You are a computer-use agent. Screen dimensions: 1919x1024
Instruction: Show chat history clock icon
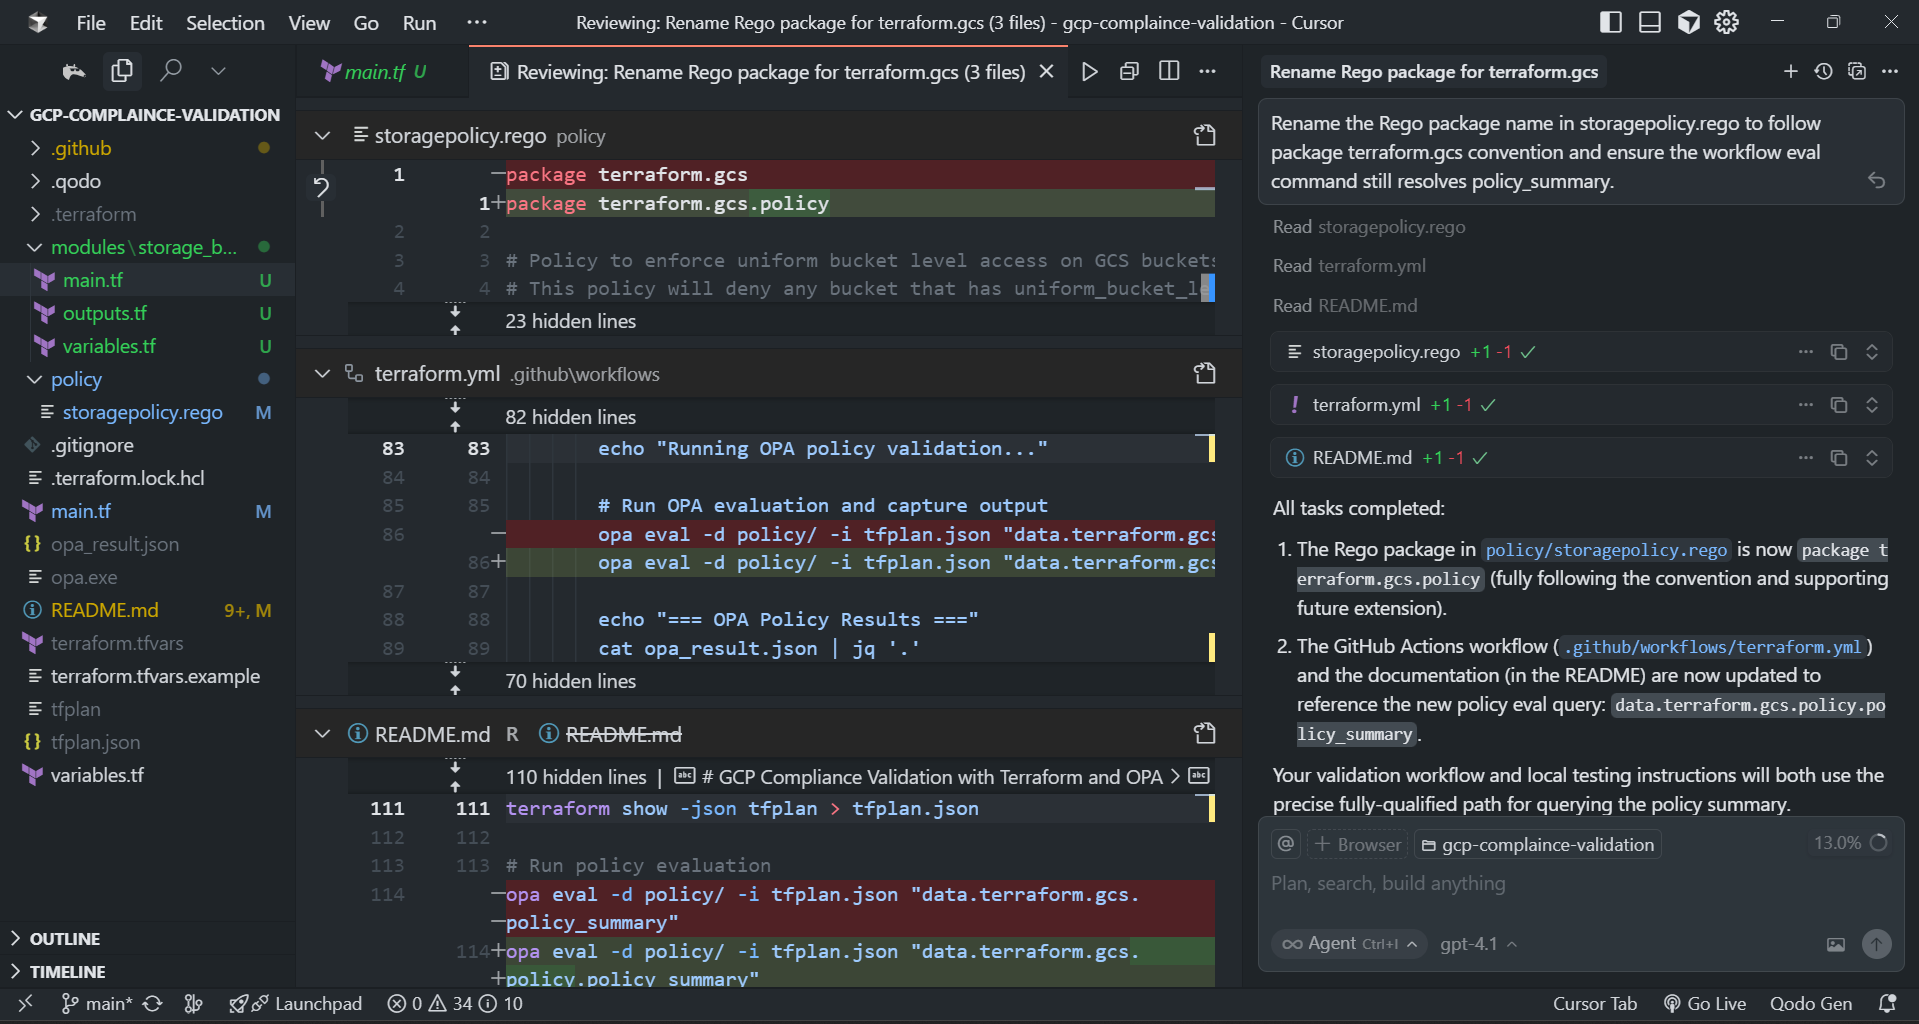(x=1824, y=71)
